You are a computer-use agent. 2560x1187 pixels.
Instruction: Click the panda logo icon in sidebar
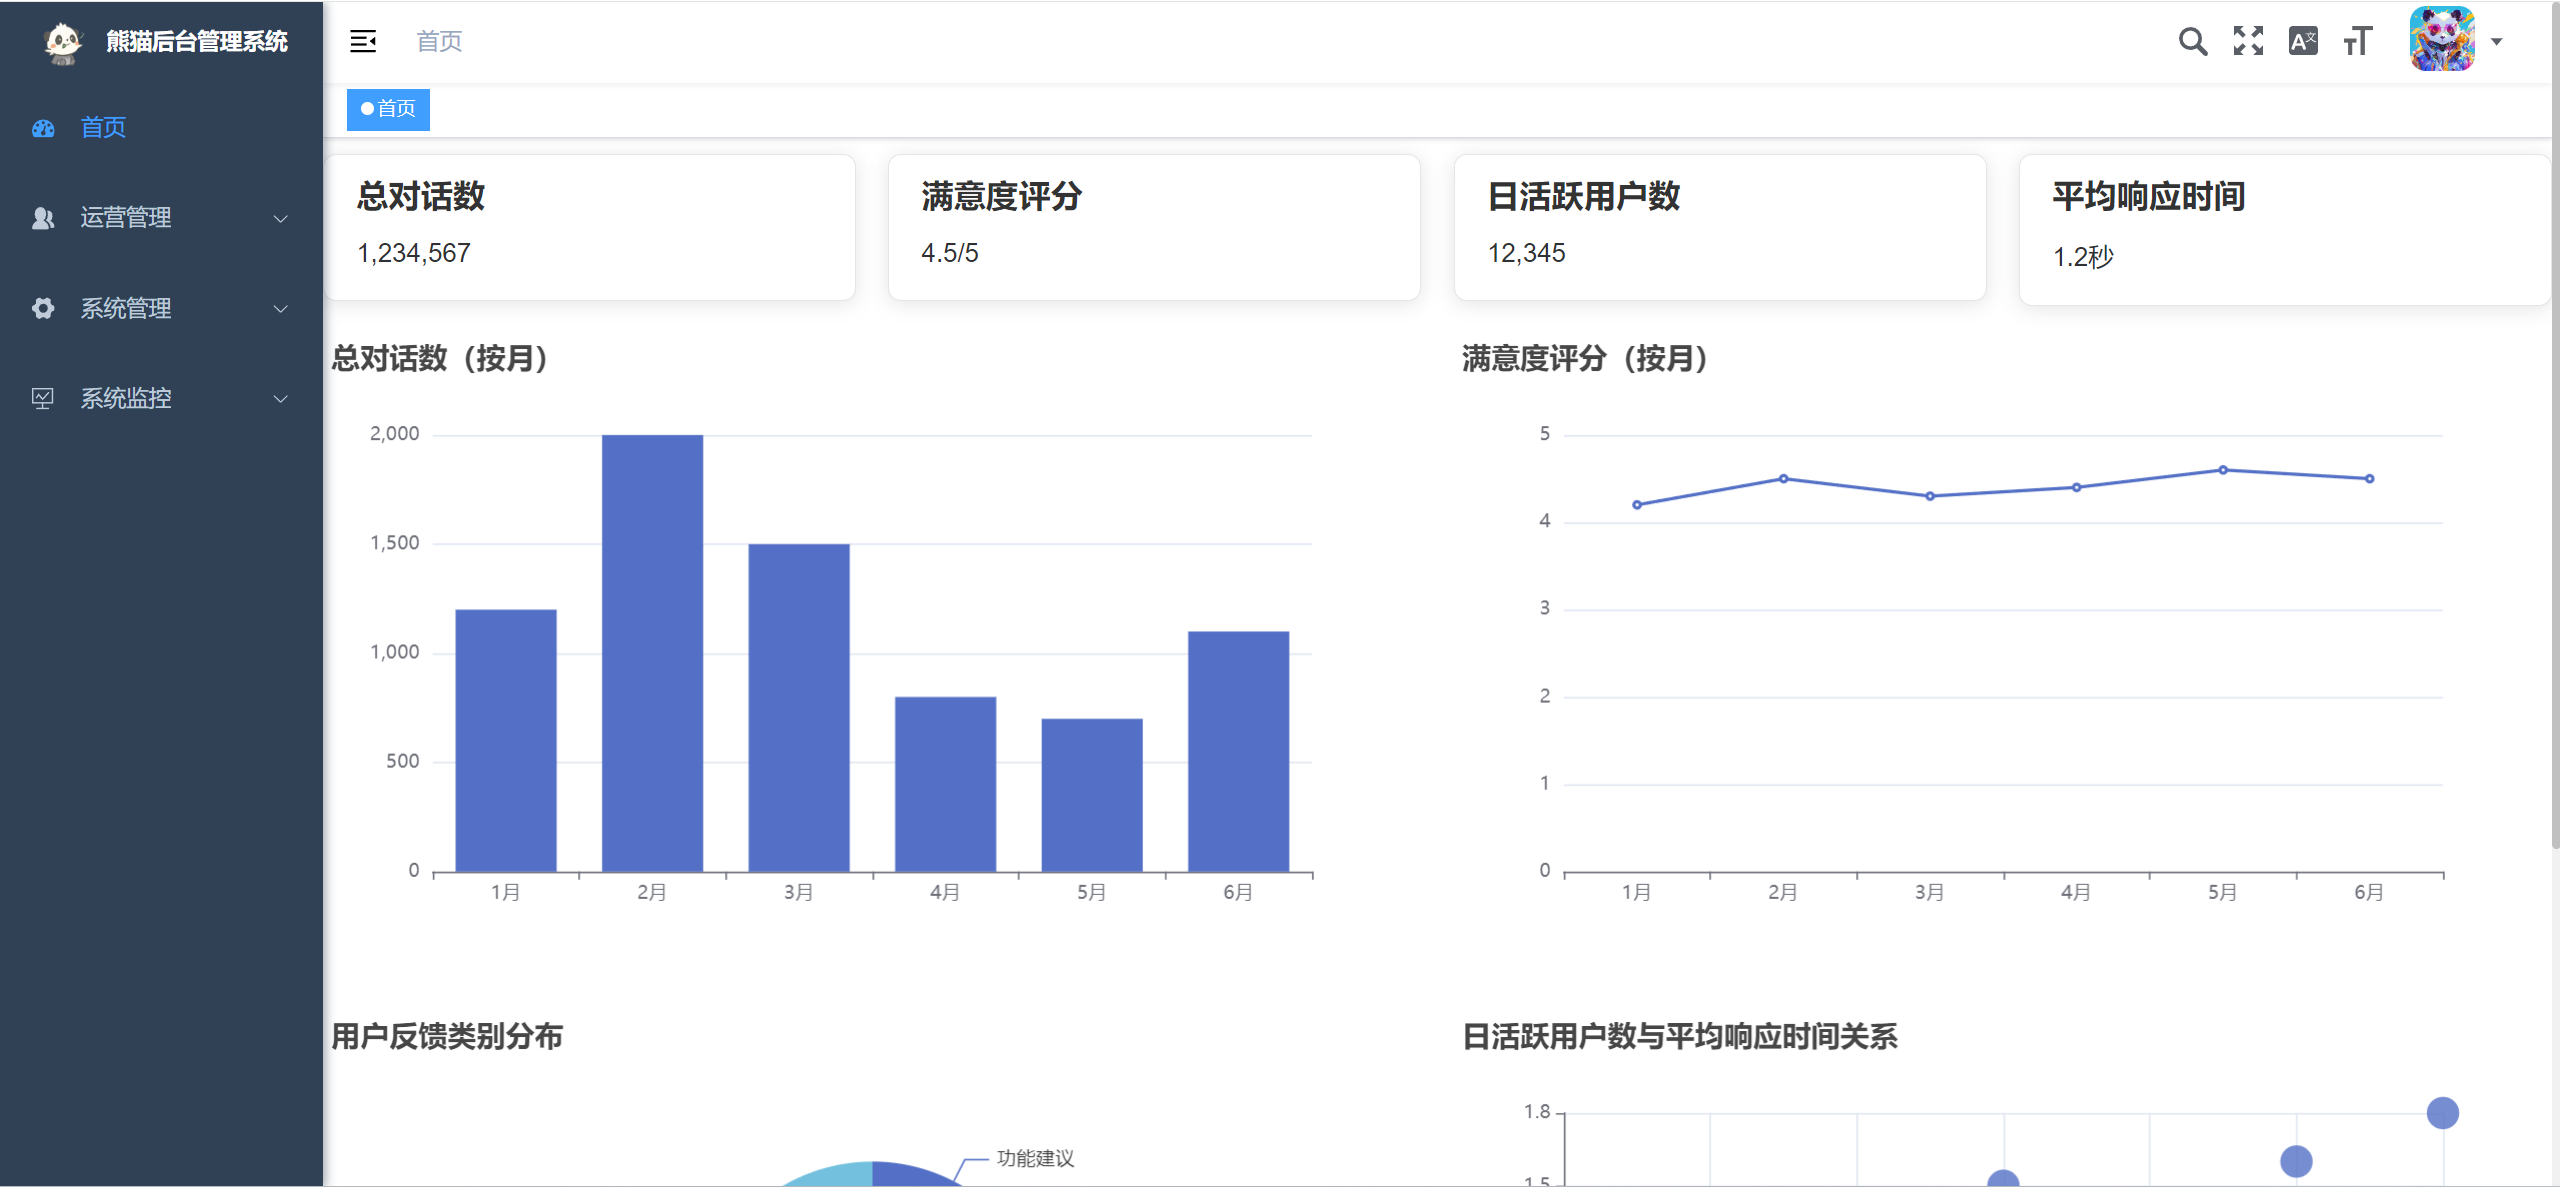[x=63, y=42]
